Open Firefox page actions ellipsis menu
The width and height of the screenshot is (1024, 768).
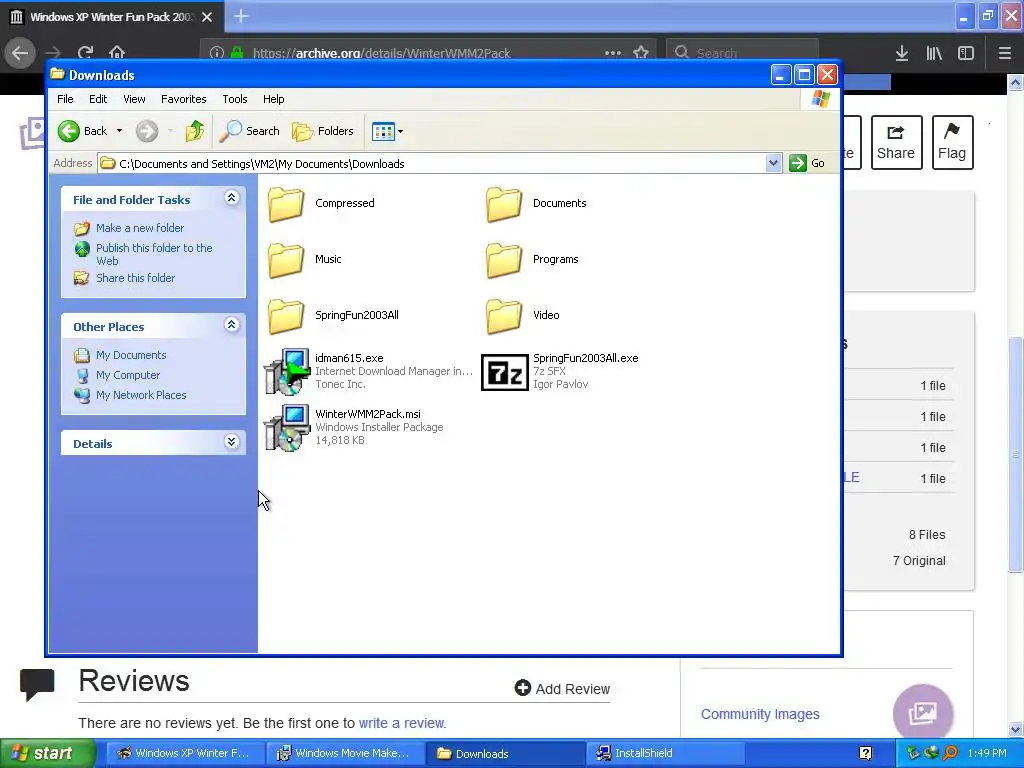click(613, 53)
